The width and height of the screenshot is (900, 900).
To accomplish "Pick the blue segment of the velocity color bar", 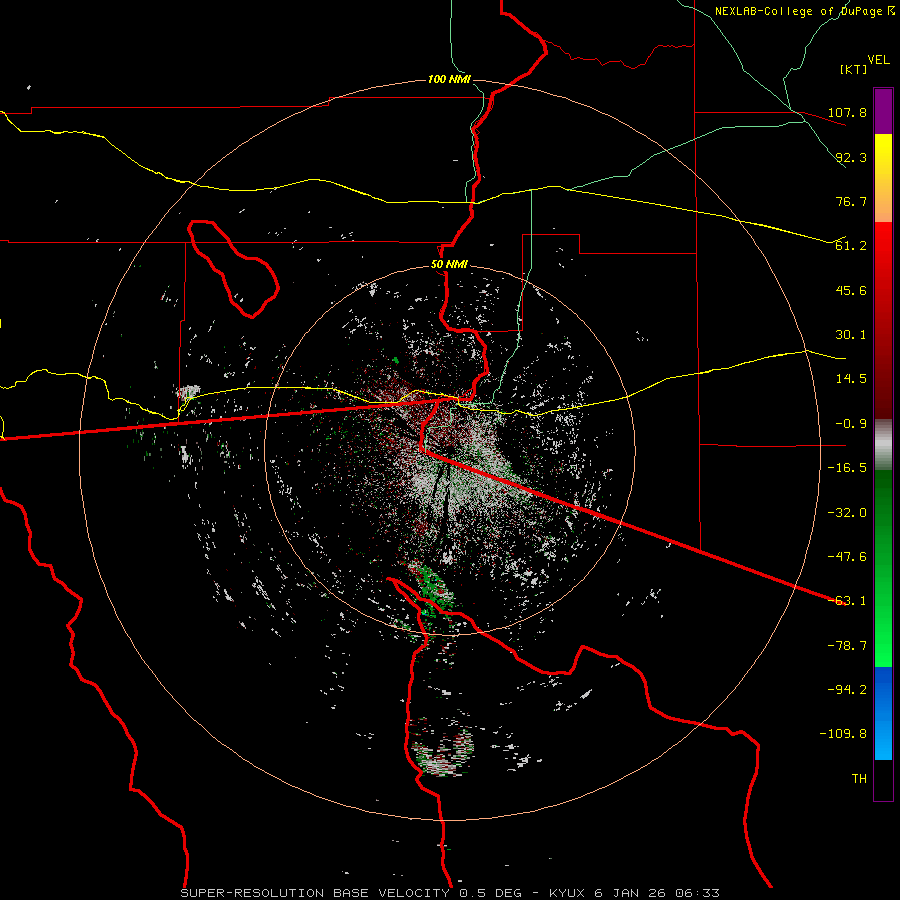I will pyautogui.click(x=883, y=713).
